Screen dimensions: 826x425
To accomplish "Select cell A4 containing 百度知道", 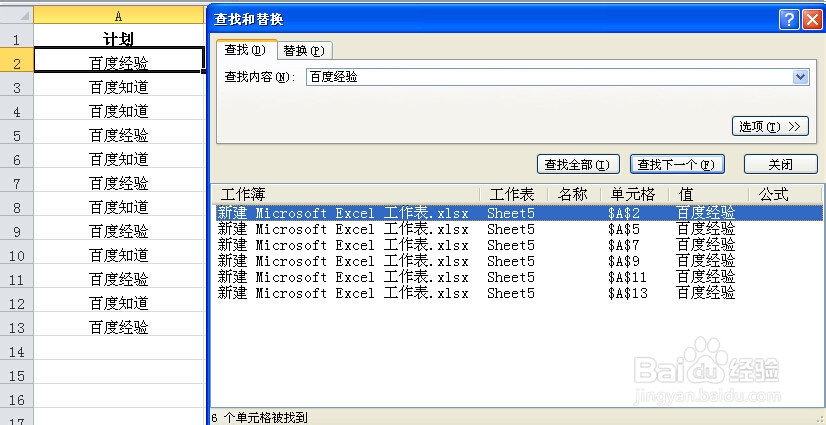I will pyautogui.click(x=119, y=108).
